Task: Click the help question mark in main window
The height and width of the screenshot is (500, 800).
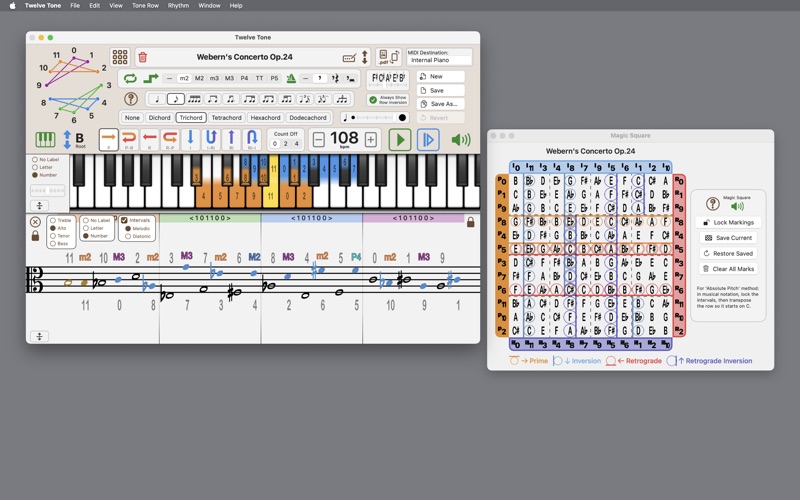Action: click(131, 98)
